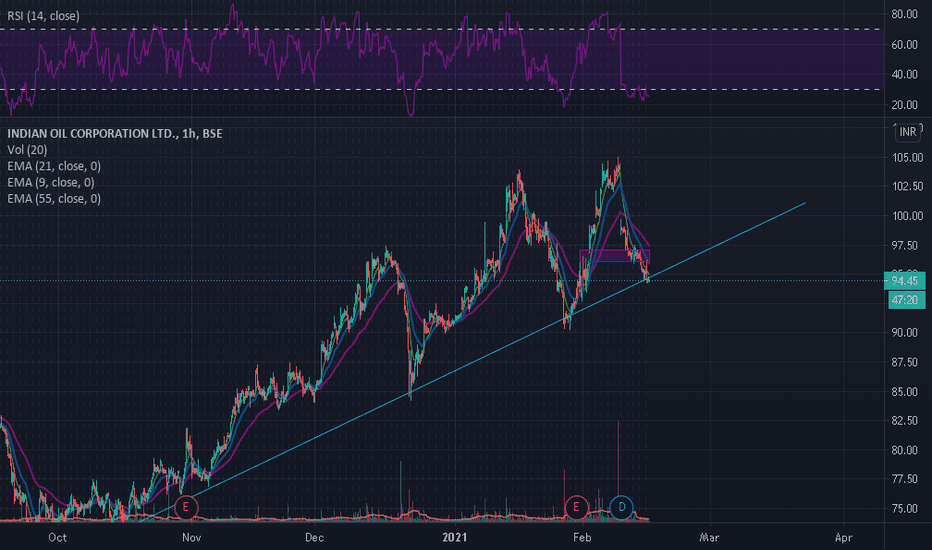
Task: Click the blue D dividend marker
Action: (622, 507)
